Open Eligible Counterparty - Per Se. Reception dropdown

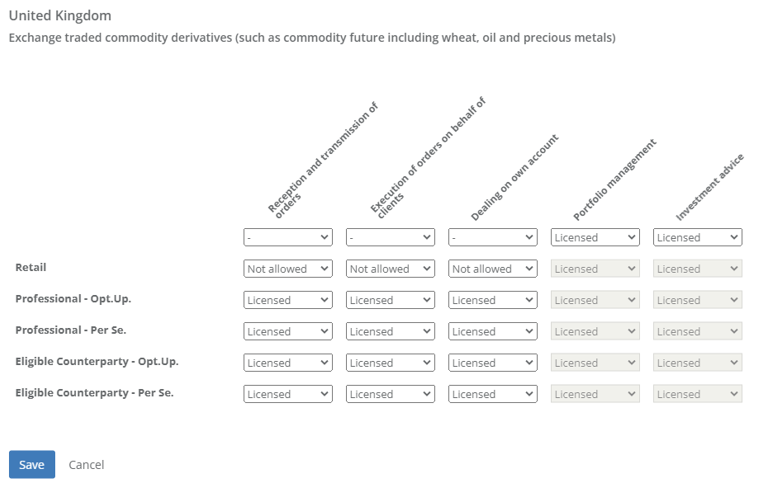pos(288,394)
